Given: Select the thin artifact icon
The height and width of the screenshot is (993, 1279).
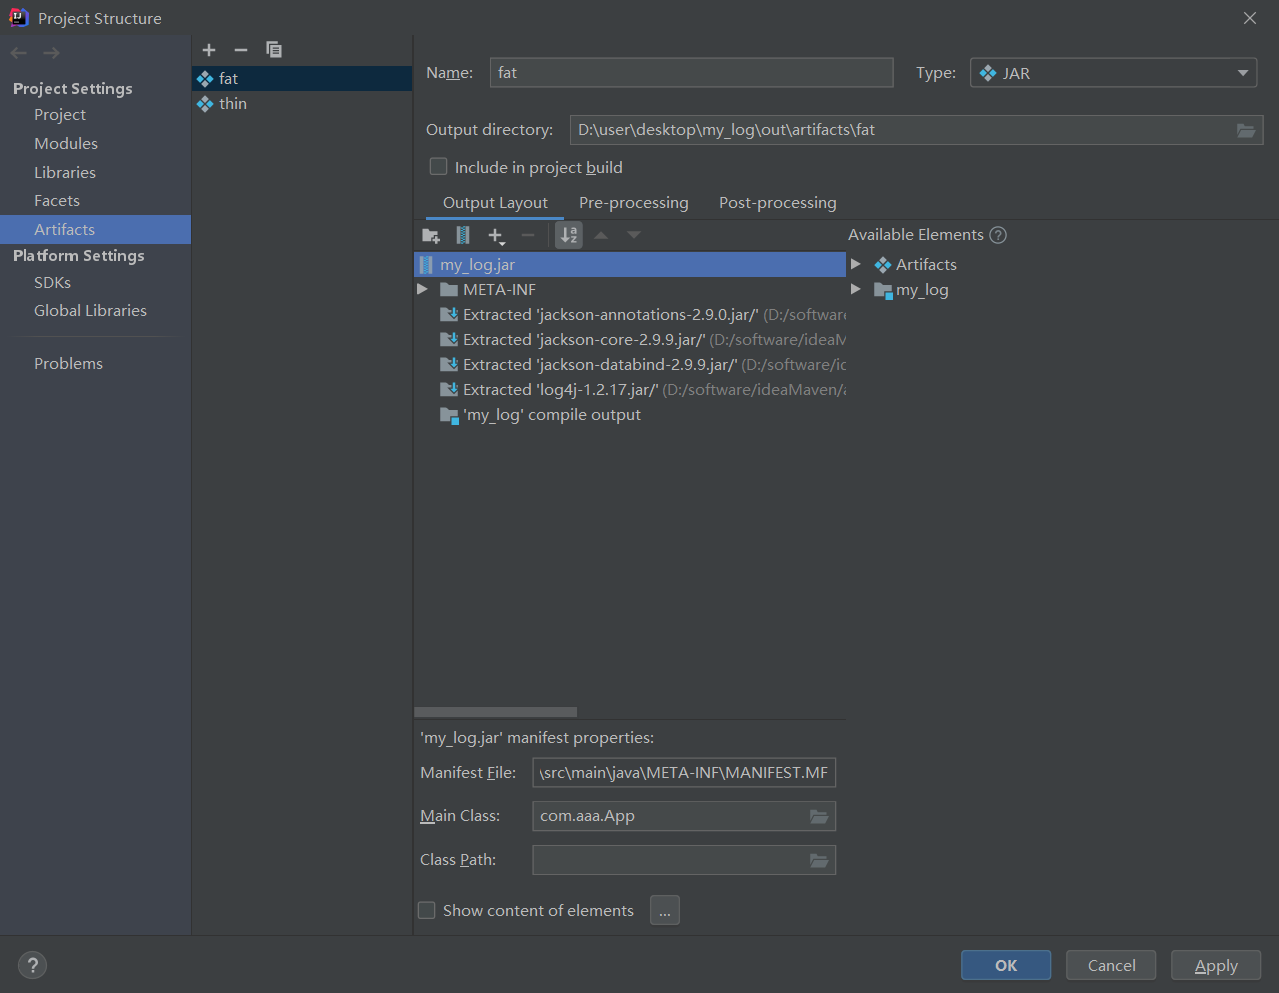Looking at the screenshot, I should click(205, 104).
